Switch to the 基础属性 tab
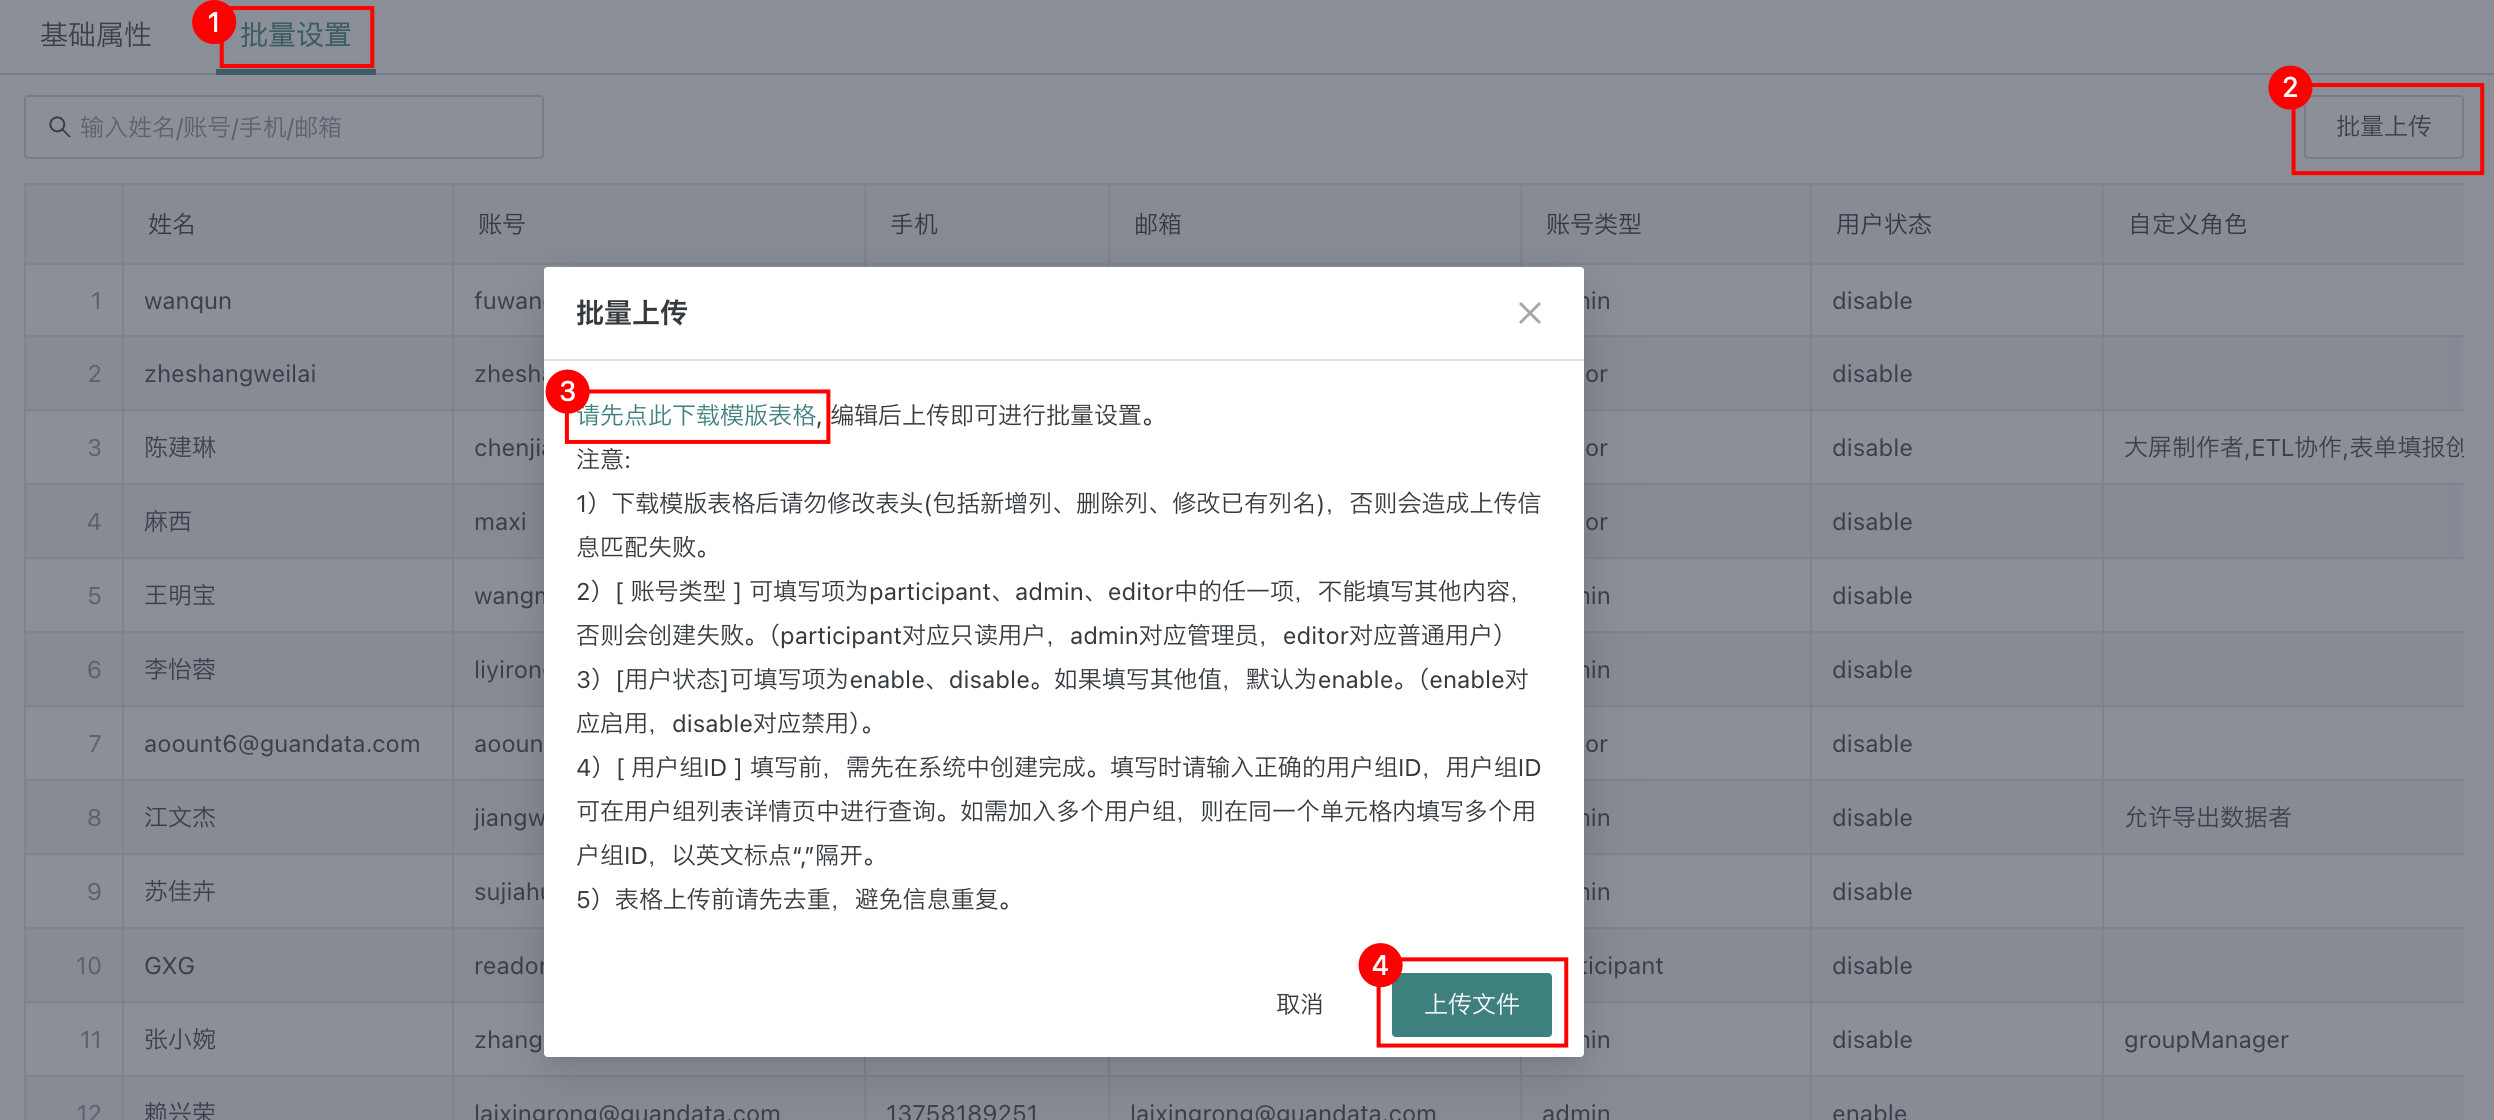 (x=95, y=36)
